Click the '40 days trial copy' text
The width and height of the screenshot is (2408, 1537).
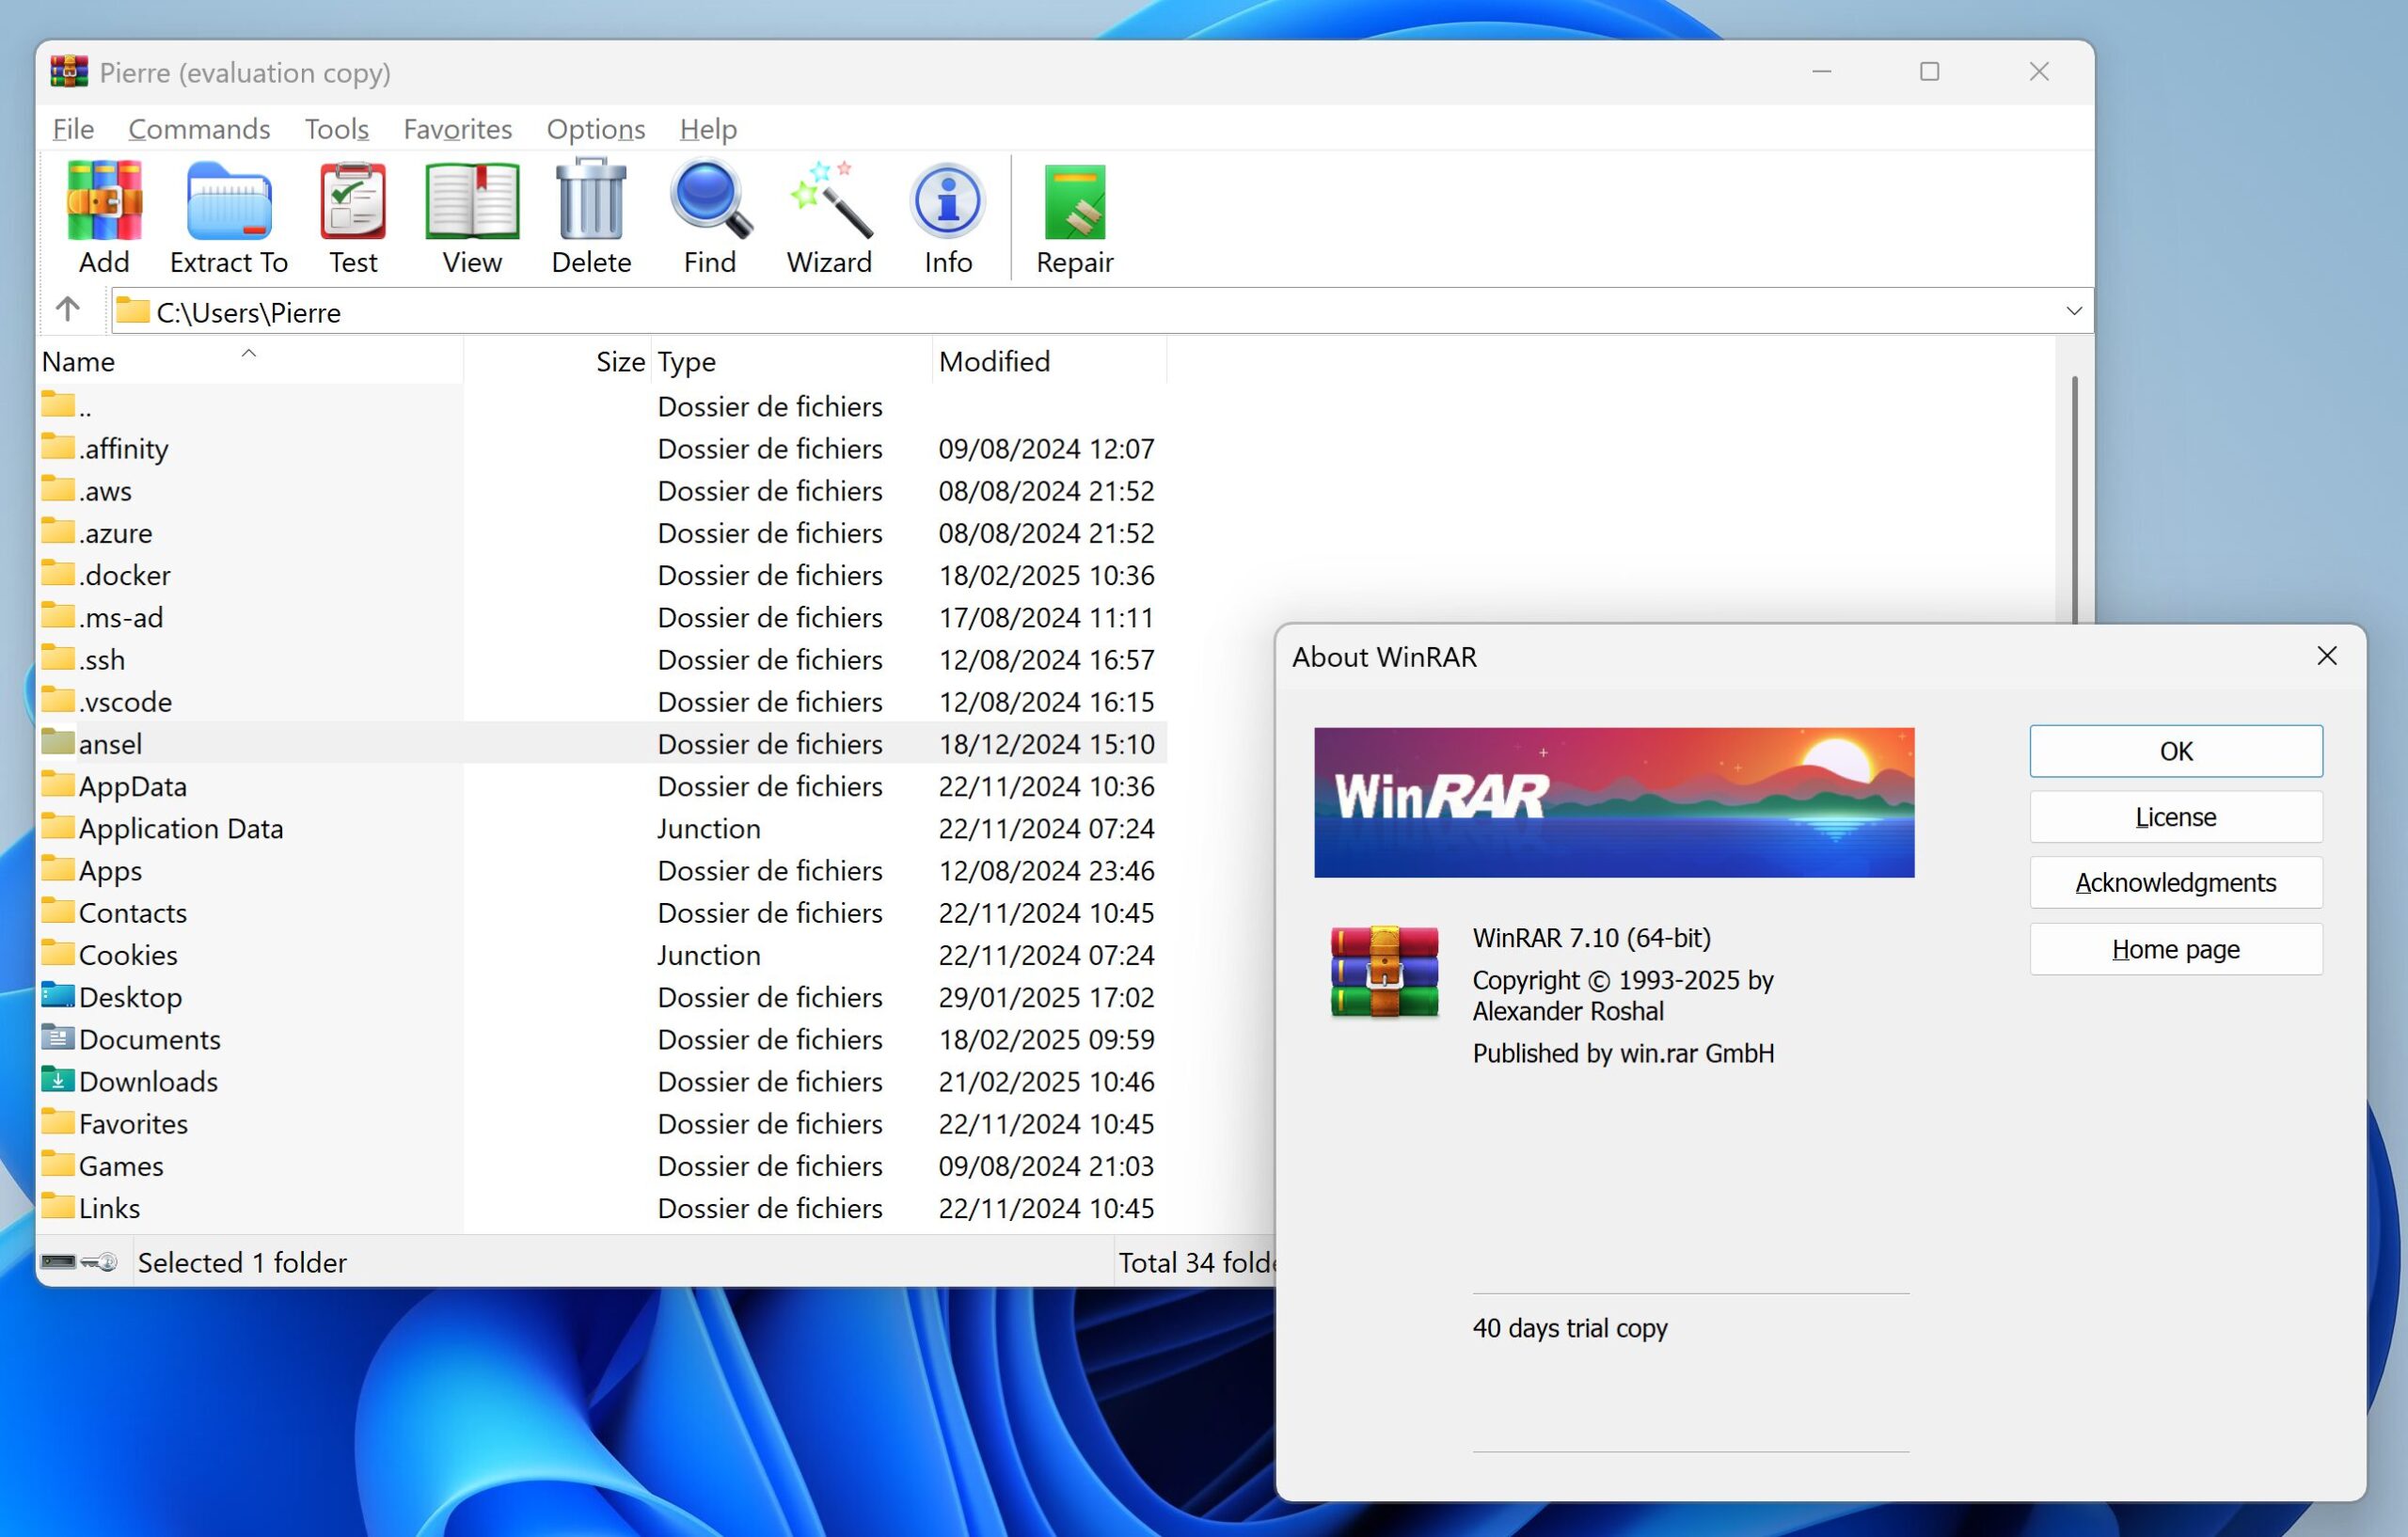[x=1570, y=1327]
